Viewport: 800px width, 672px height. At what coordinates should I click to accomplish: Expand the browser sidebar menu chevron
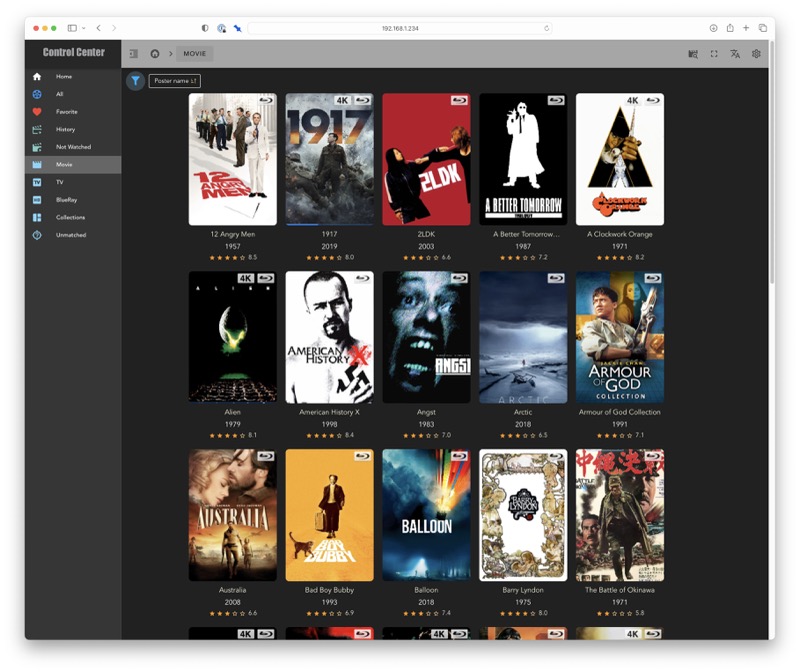click(x=84, y=28)
